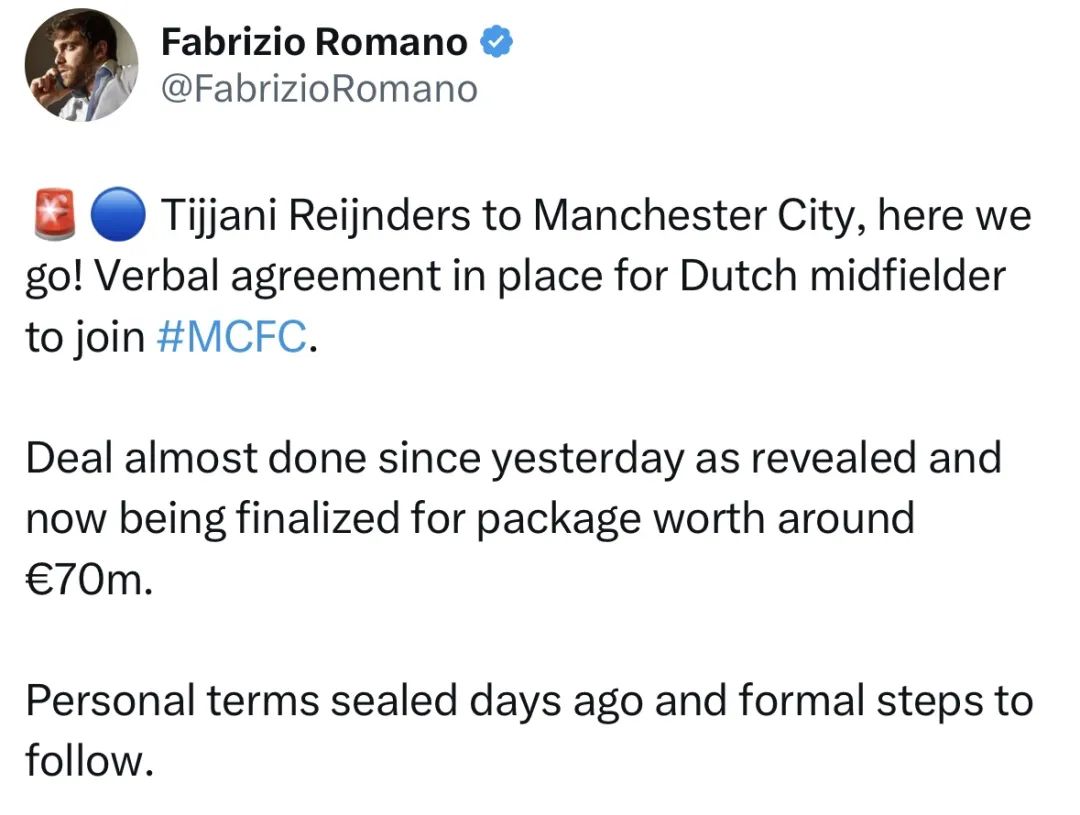Click the name Tijjani Reijnders in the tweet
Screen dimensions: 1080x815
tap(316, 217)
